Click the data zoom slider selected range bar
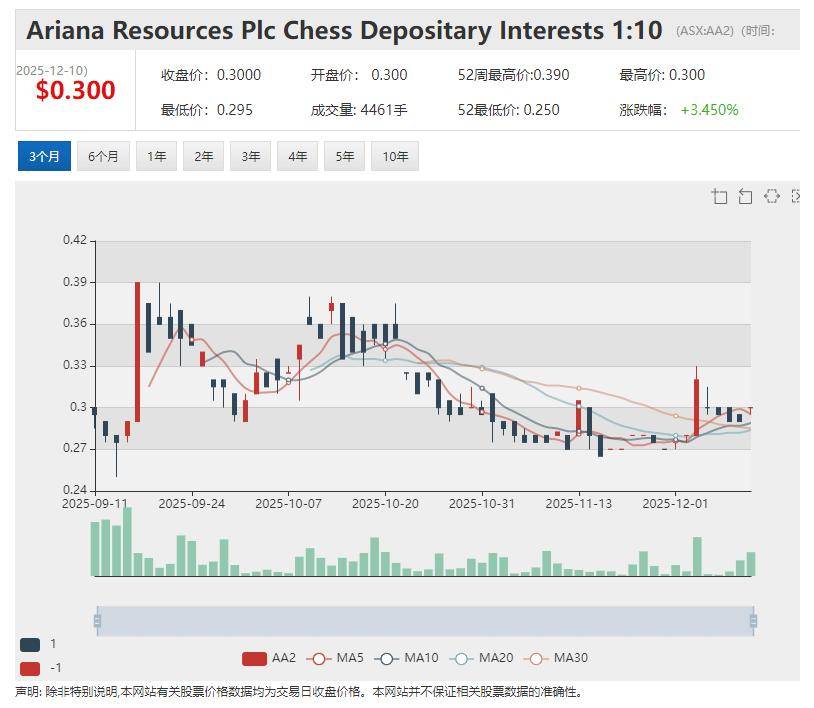The height and width of the screenshot is (708, 814). [425, 621]
